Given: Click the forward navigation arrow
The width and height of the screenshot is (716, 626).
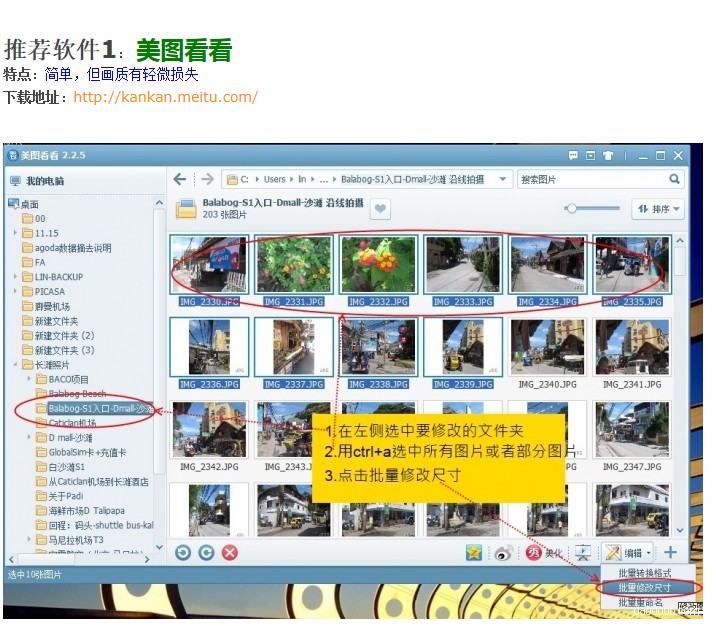Looking at the screenshot, I should (x=207, y=179).
